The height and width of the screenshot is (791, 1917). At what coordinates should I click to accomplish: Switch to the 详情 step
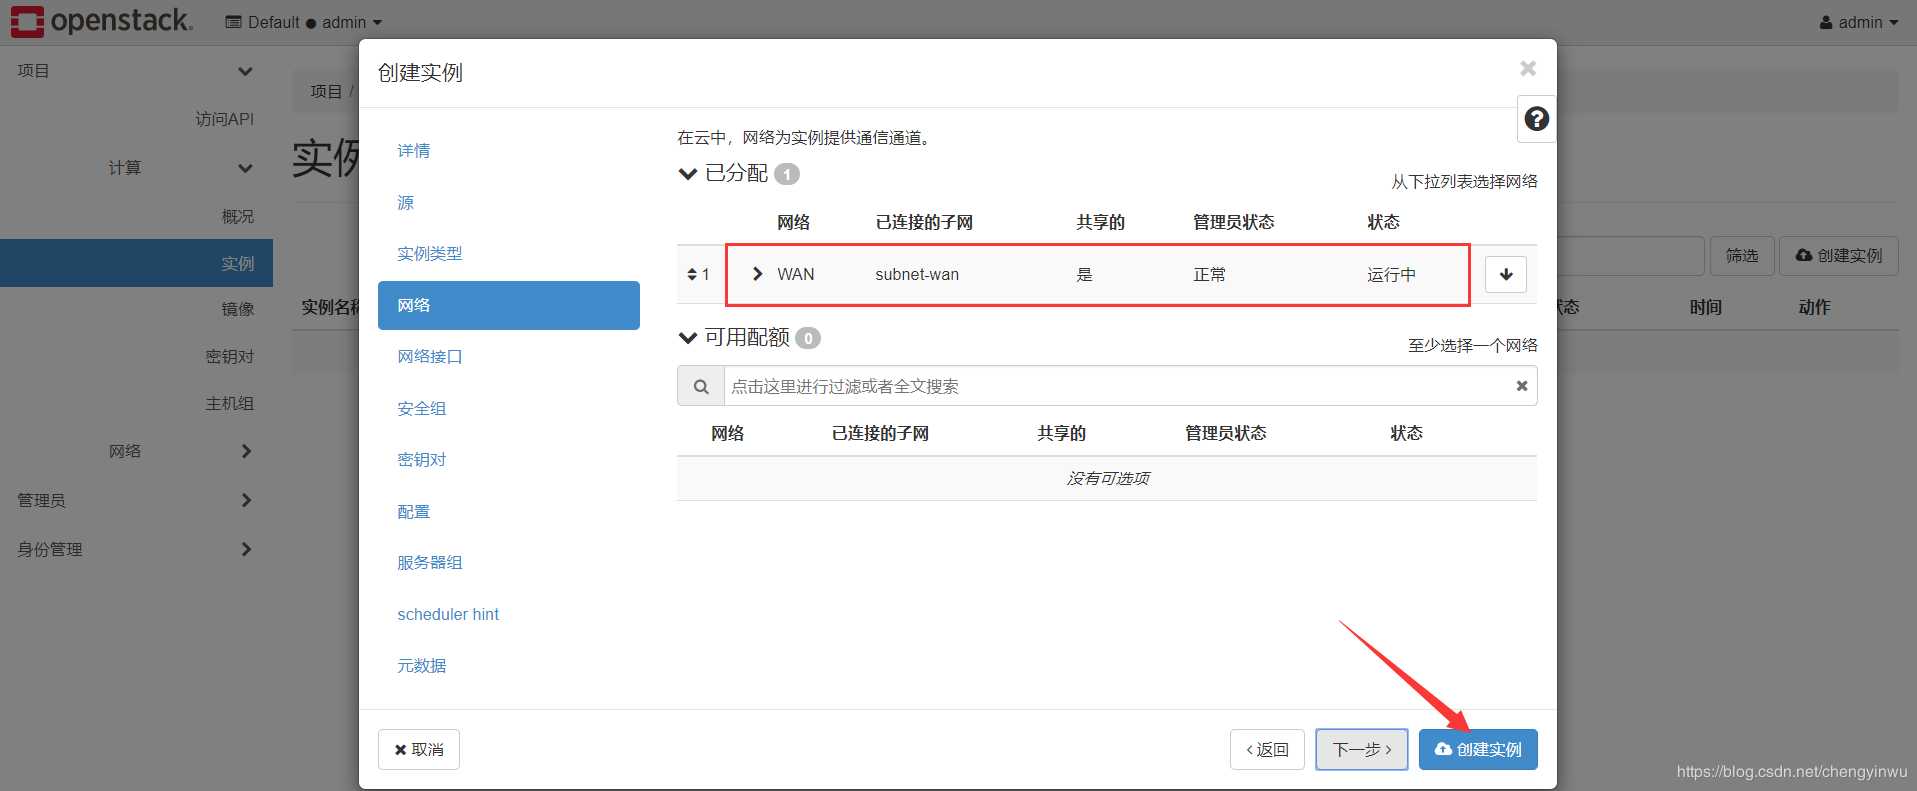coord(413,151)
